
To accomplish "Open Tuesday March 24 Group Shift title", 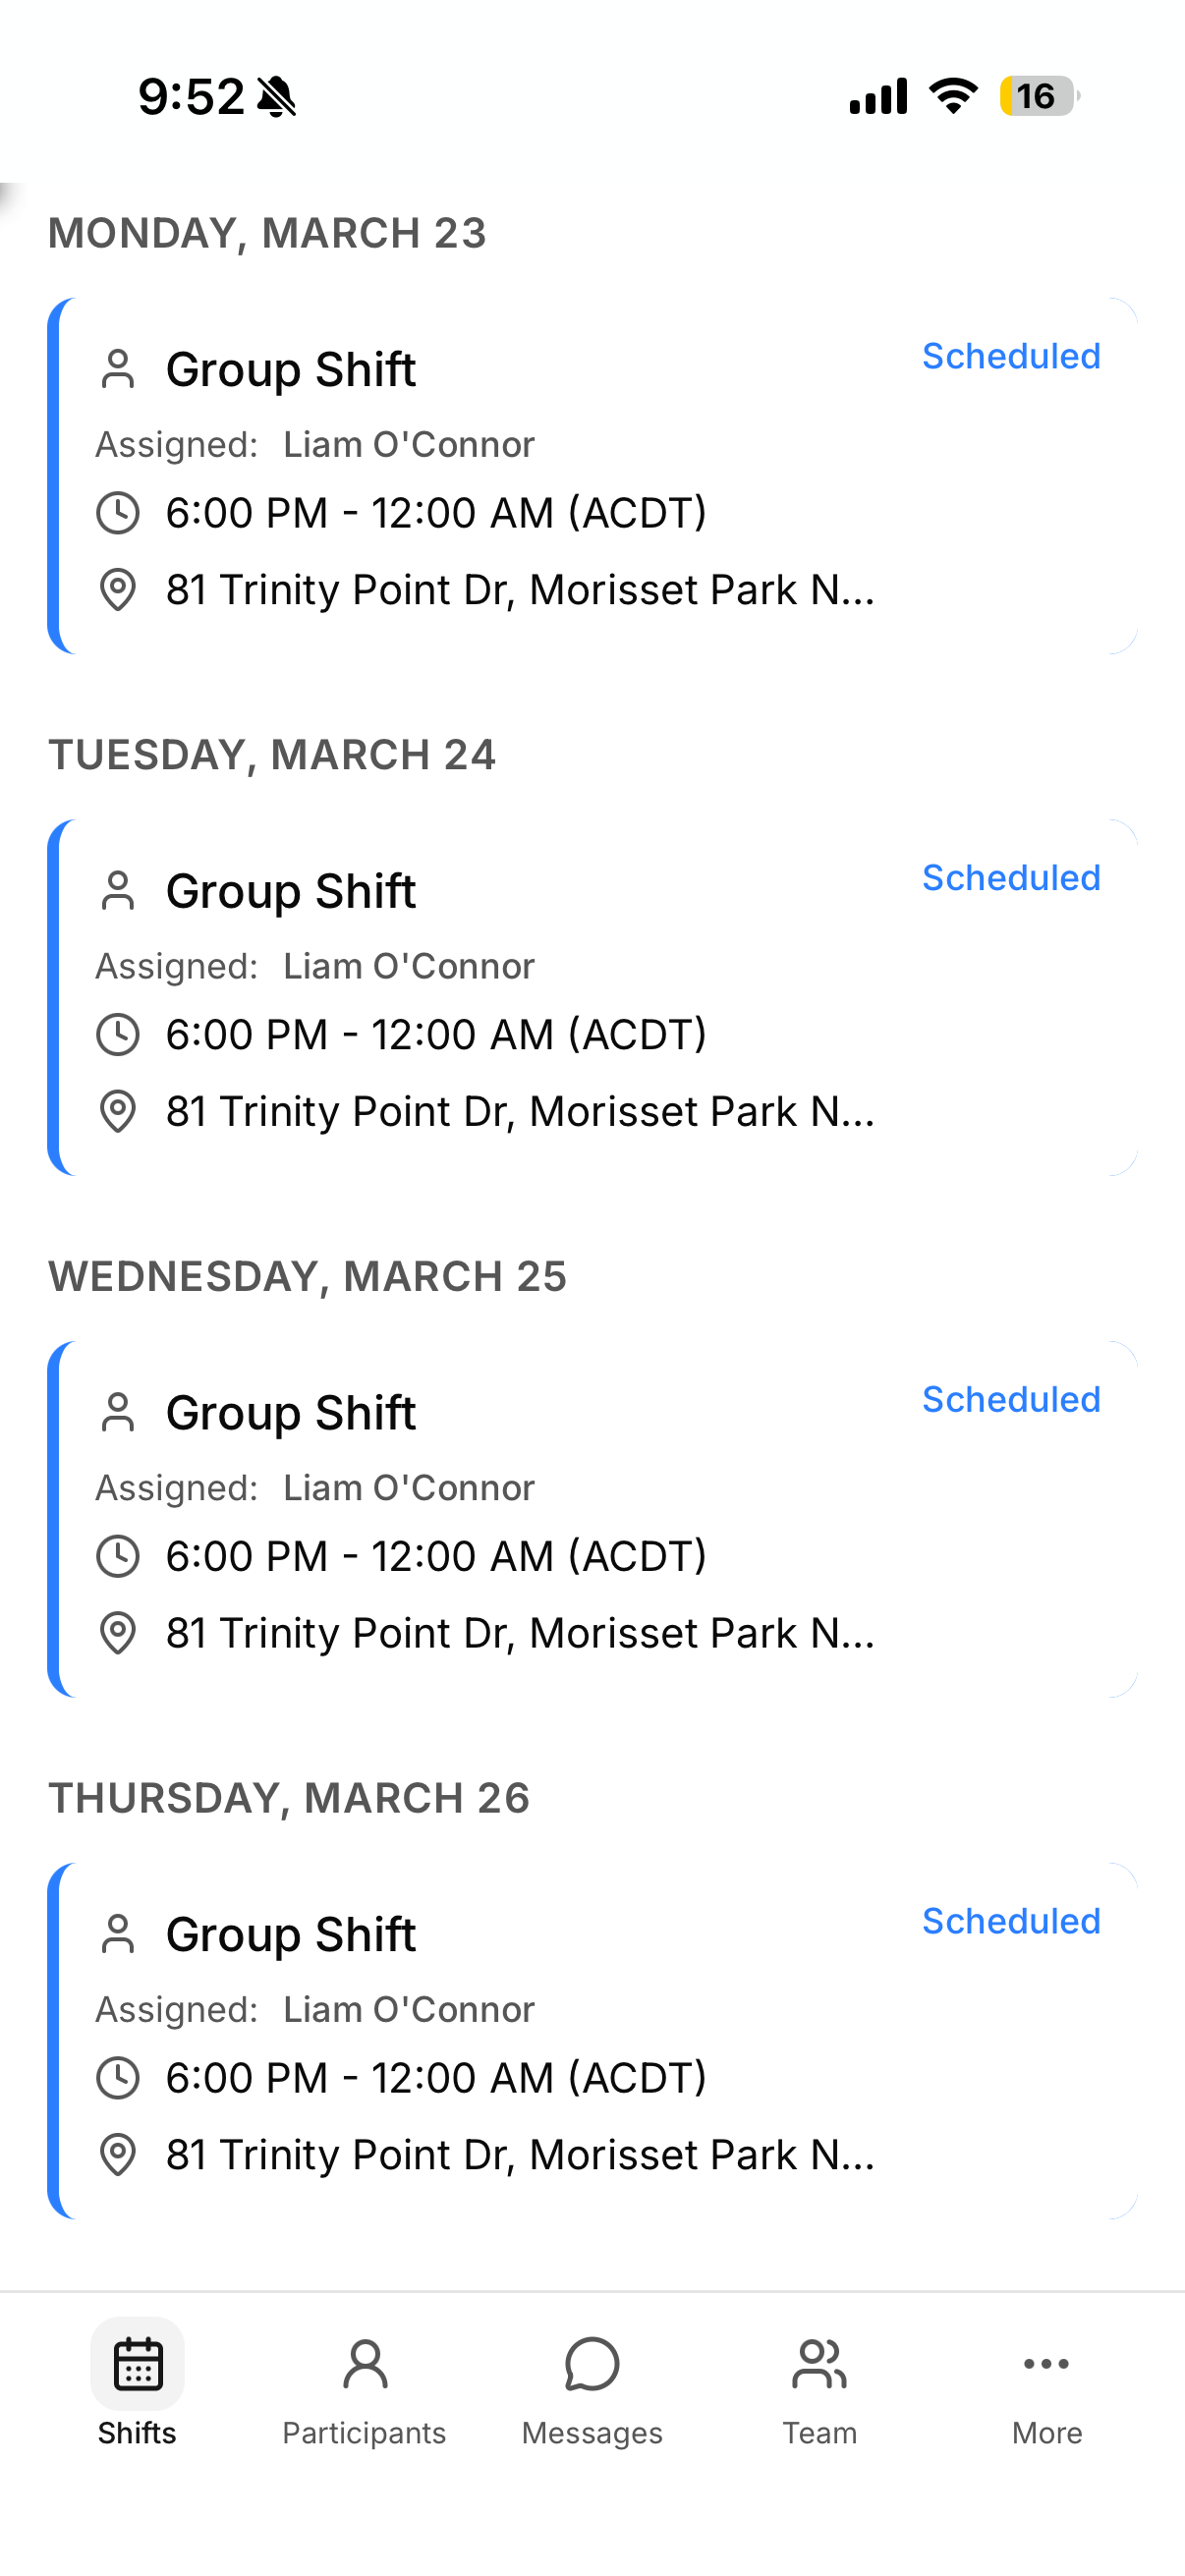I will [x=290, y=891].
